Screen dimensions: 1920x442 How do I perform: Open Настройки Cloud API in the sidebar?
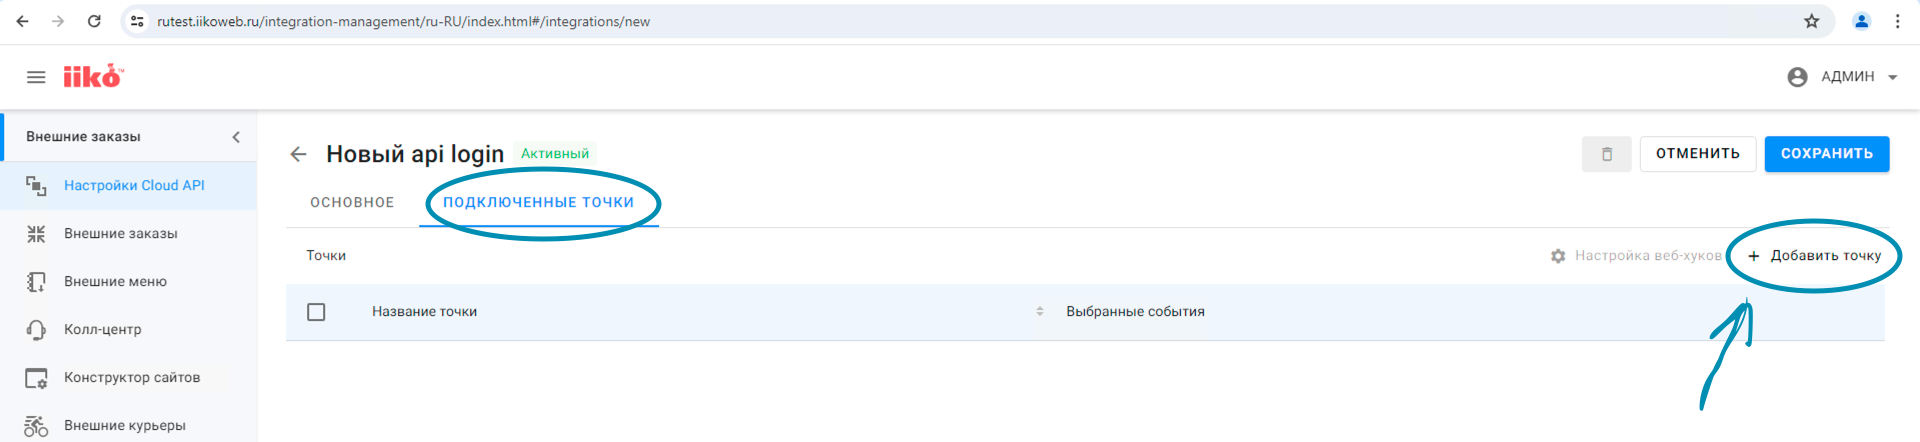[134, 185]
